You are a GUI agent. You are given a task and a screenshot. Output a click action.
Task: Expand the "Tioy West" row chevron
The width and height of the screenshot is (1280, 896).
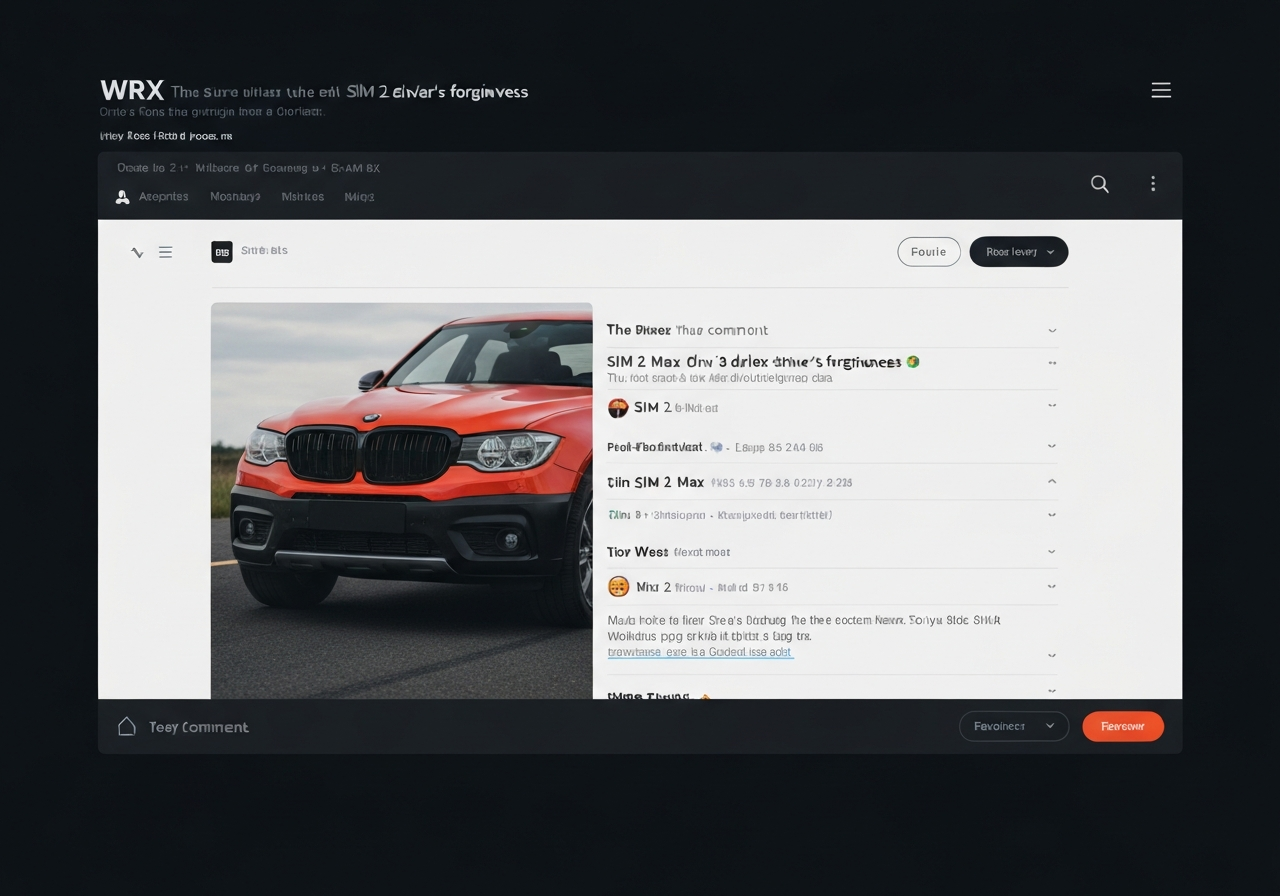tap(1052, 551)
